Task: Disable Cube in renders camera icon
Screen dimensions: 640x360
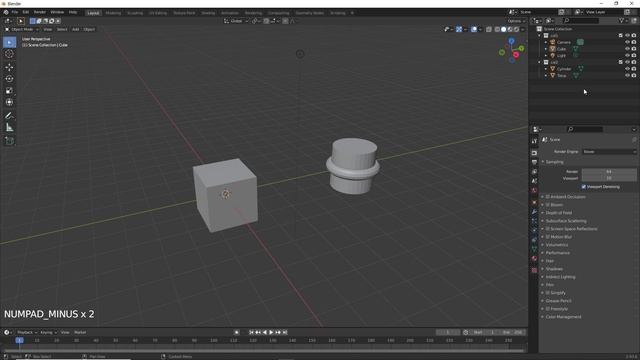Action: 634,49
